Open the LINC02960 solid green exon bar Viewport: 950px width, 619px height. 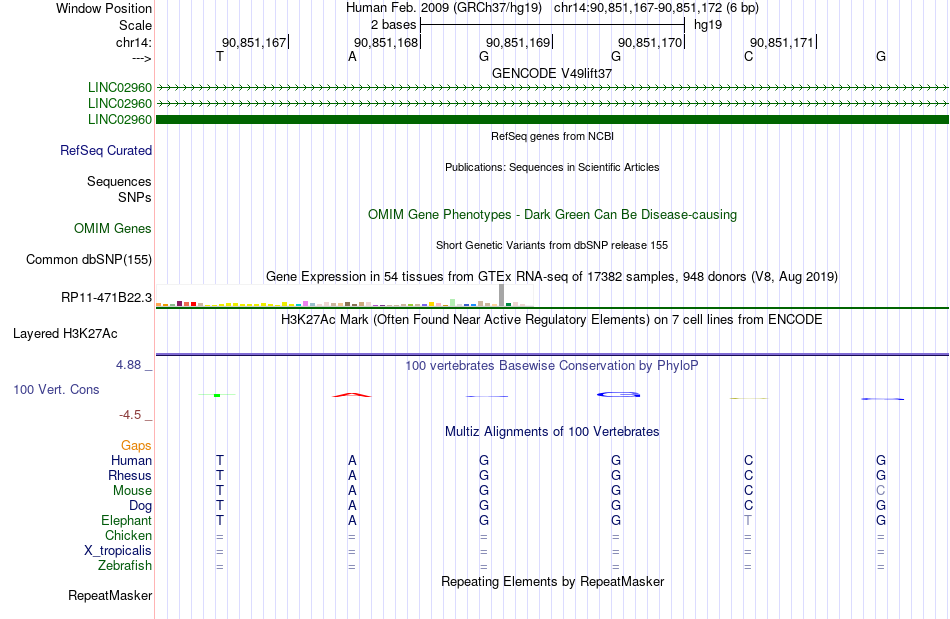552,119
